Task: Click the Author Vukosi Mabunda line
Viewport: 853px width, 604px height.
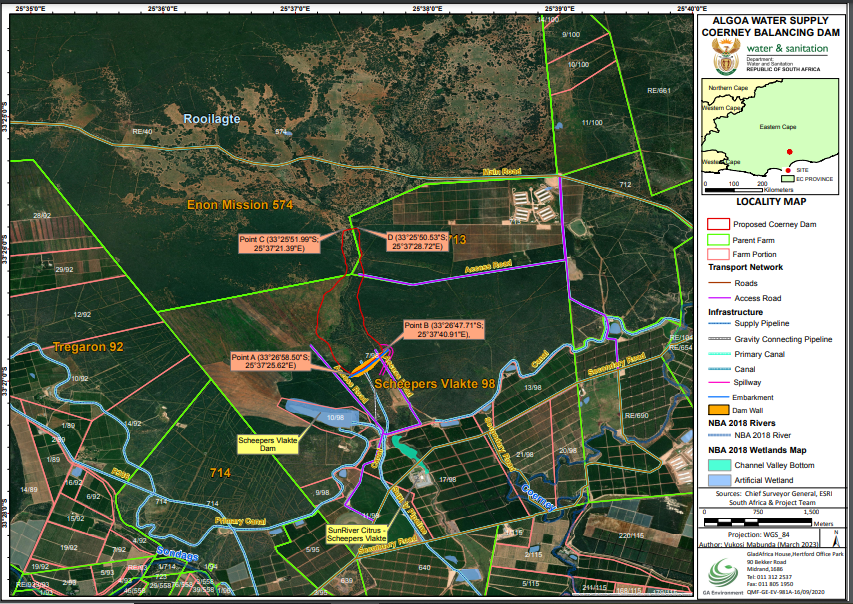Action: 759,544
